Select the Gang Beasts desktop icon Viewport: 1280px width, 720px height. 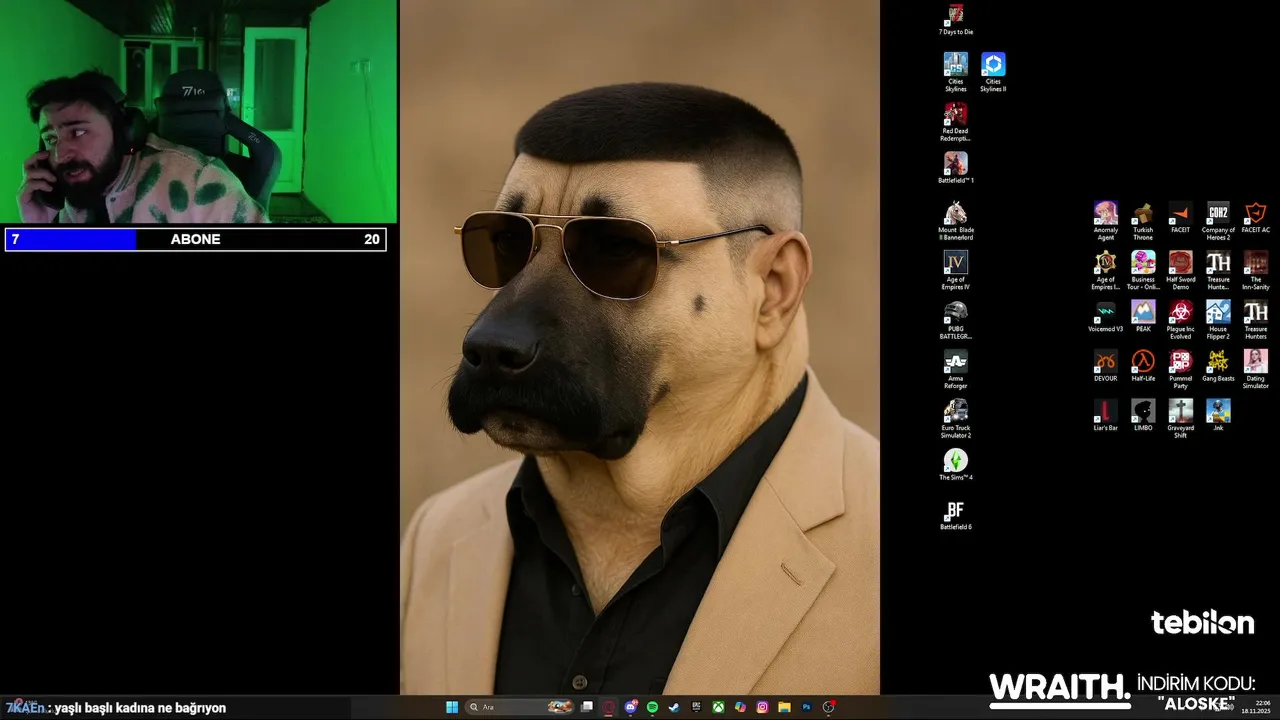pos(1218,366)
